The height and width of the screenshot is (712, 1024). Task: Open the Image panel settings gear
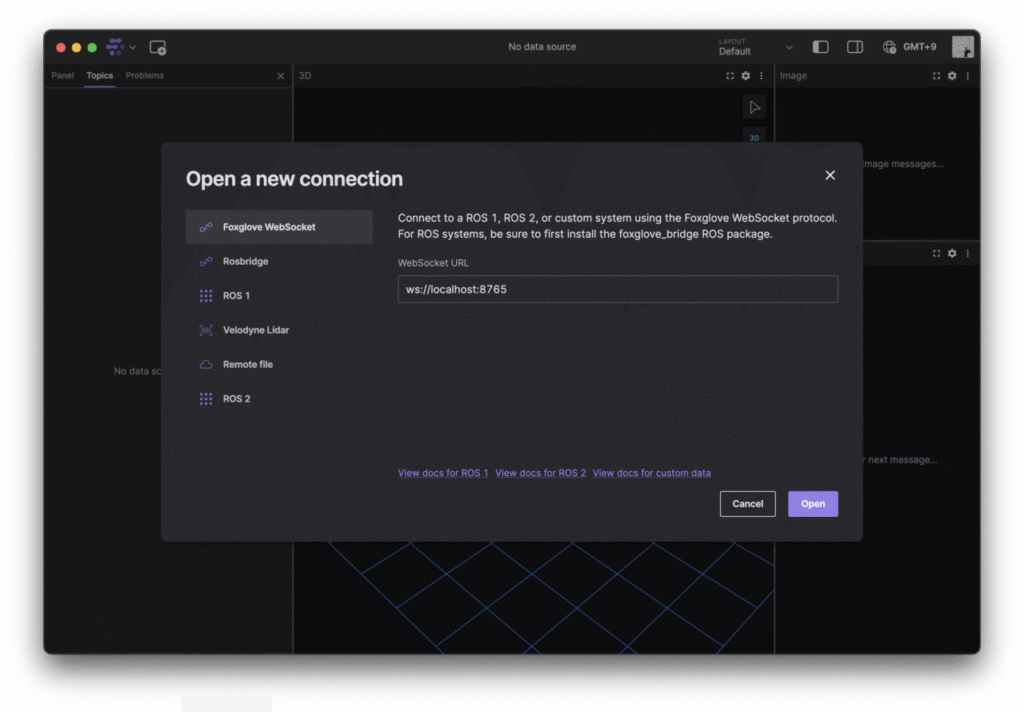coord(952,76)
